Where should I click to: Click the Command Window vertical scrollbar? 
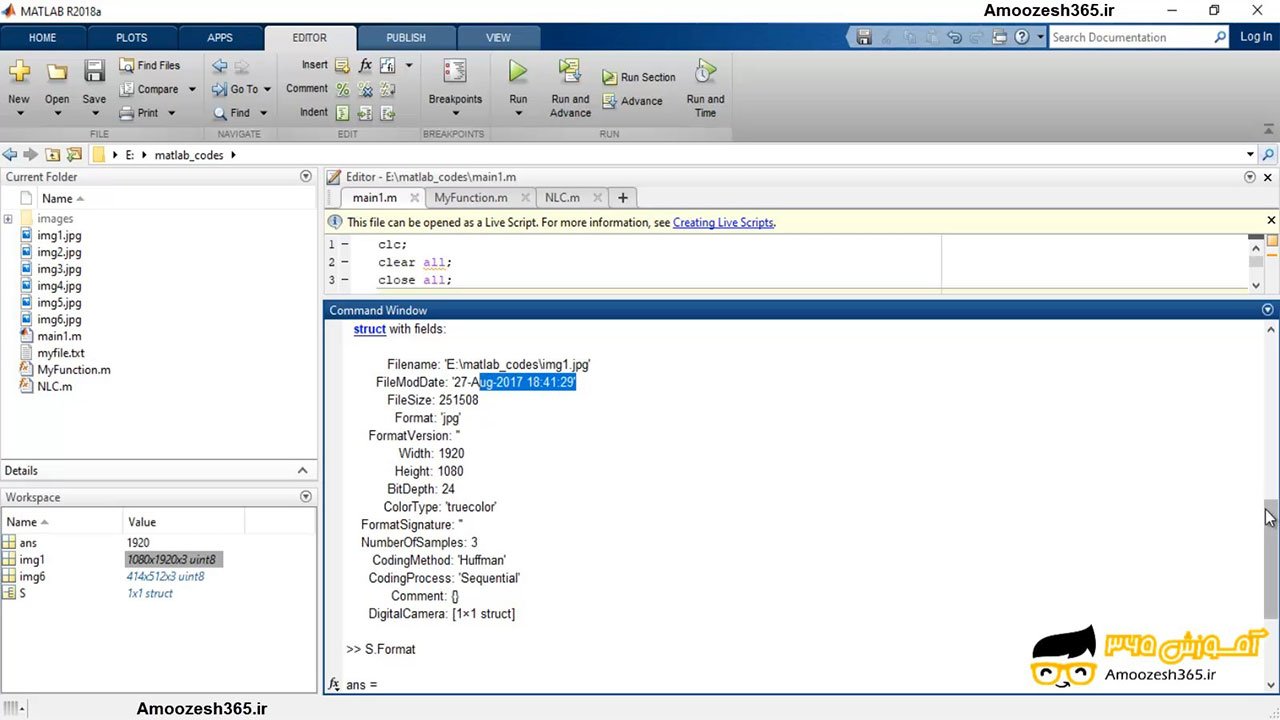[x=1271, y=558]
